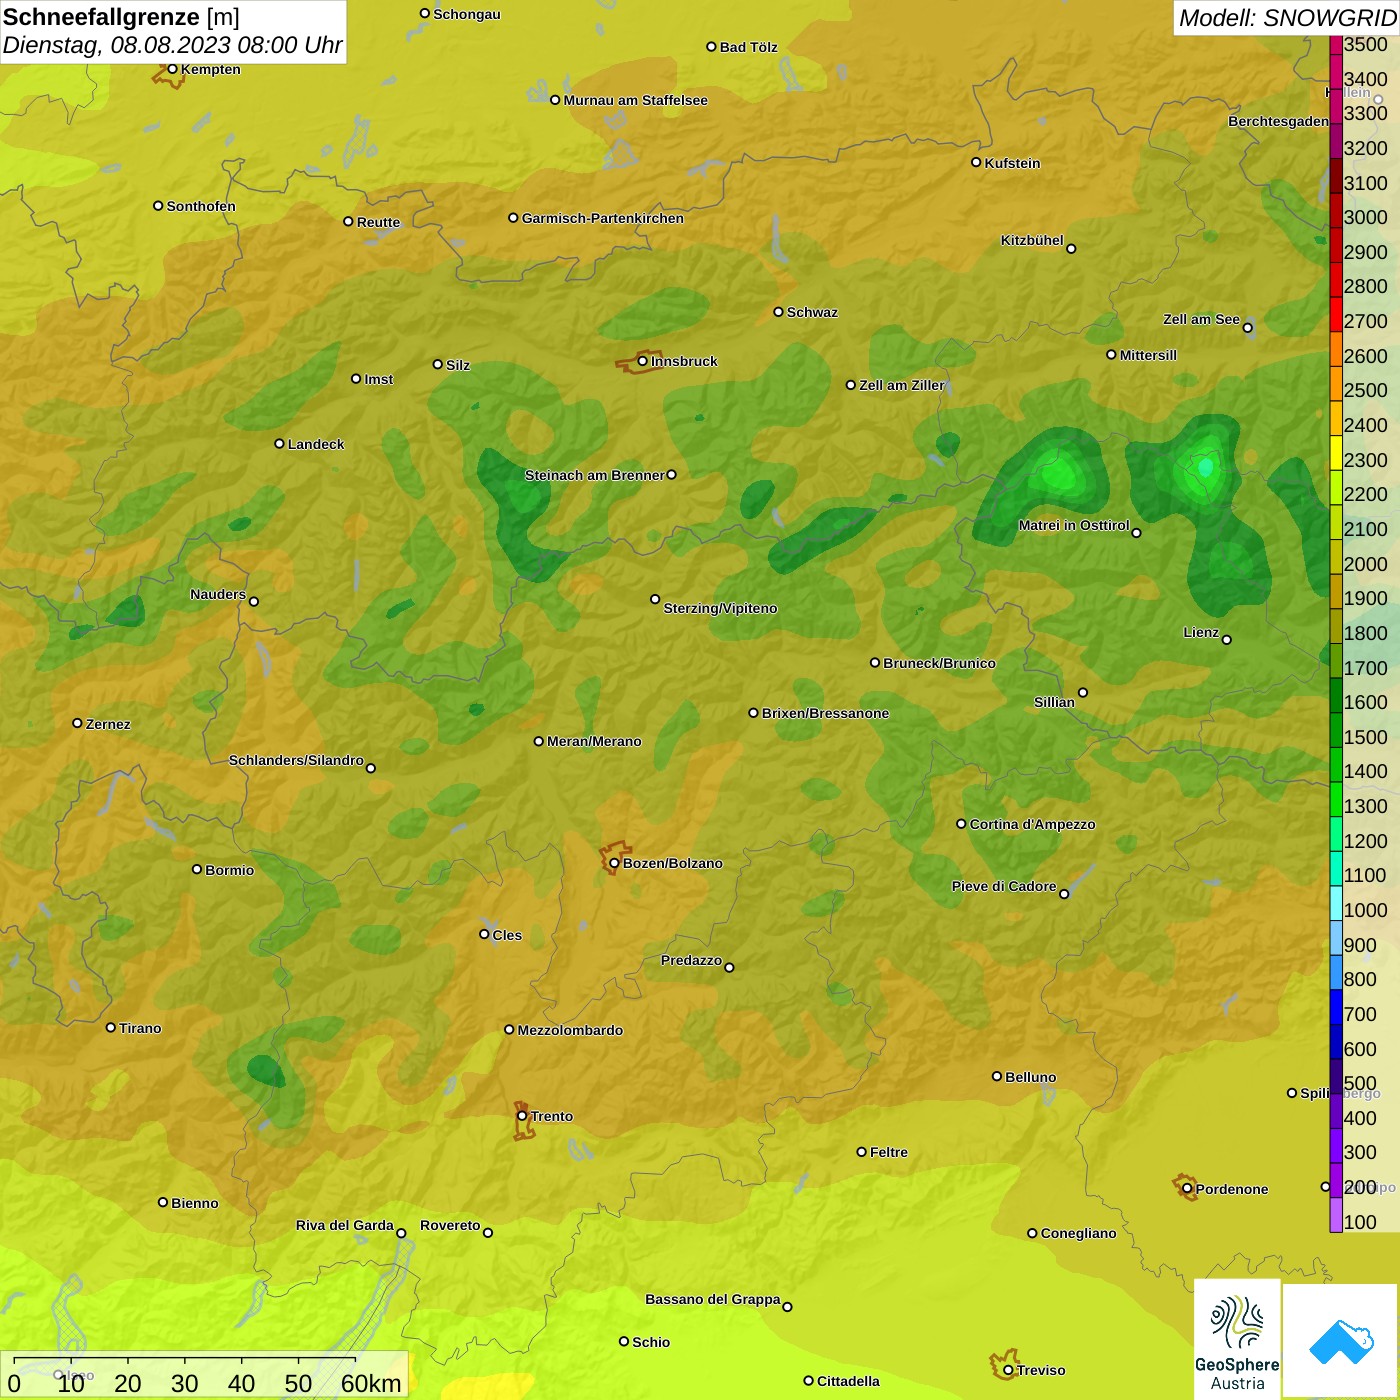Click the Brixen/Bressanone label
Viewport: 1400px width, 1400px height.
pyautogui.click(x=825, y=713)
